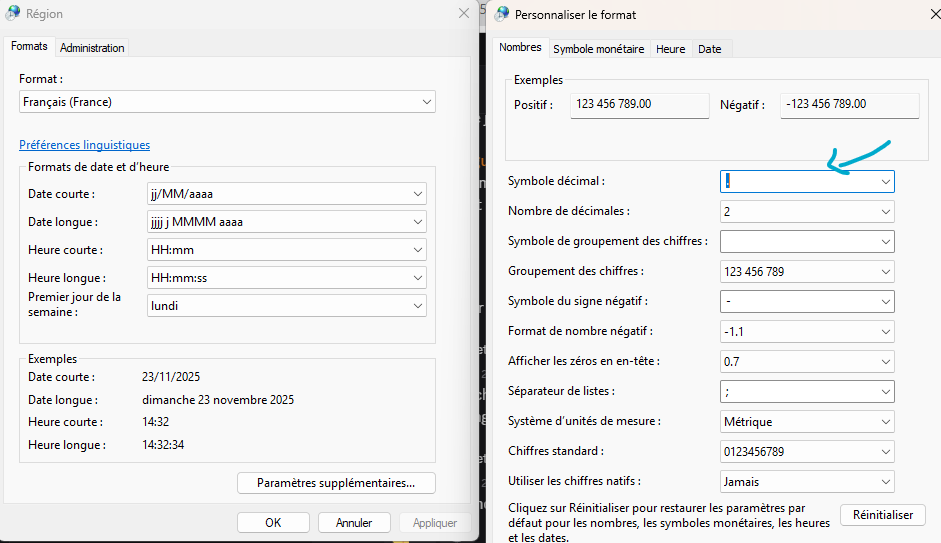Open Utiliser les chiffres natifs dropdown
Image resolution: width=941 pixels, height=543 pixels.
click(x=807, y=482)
